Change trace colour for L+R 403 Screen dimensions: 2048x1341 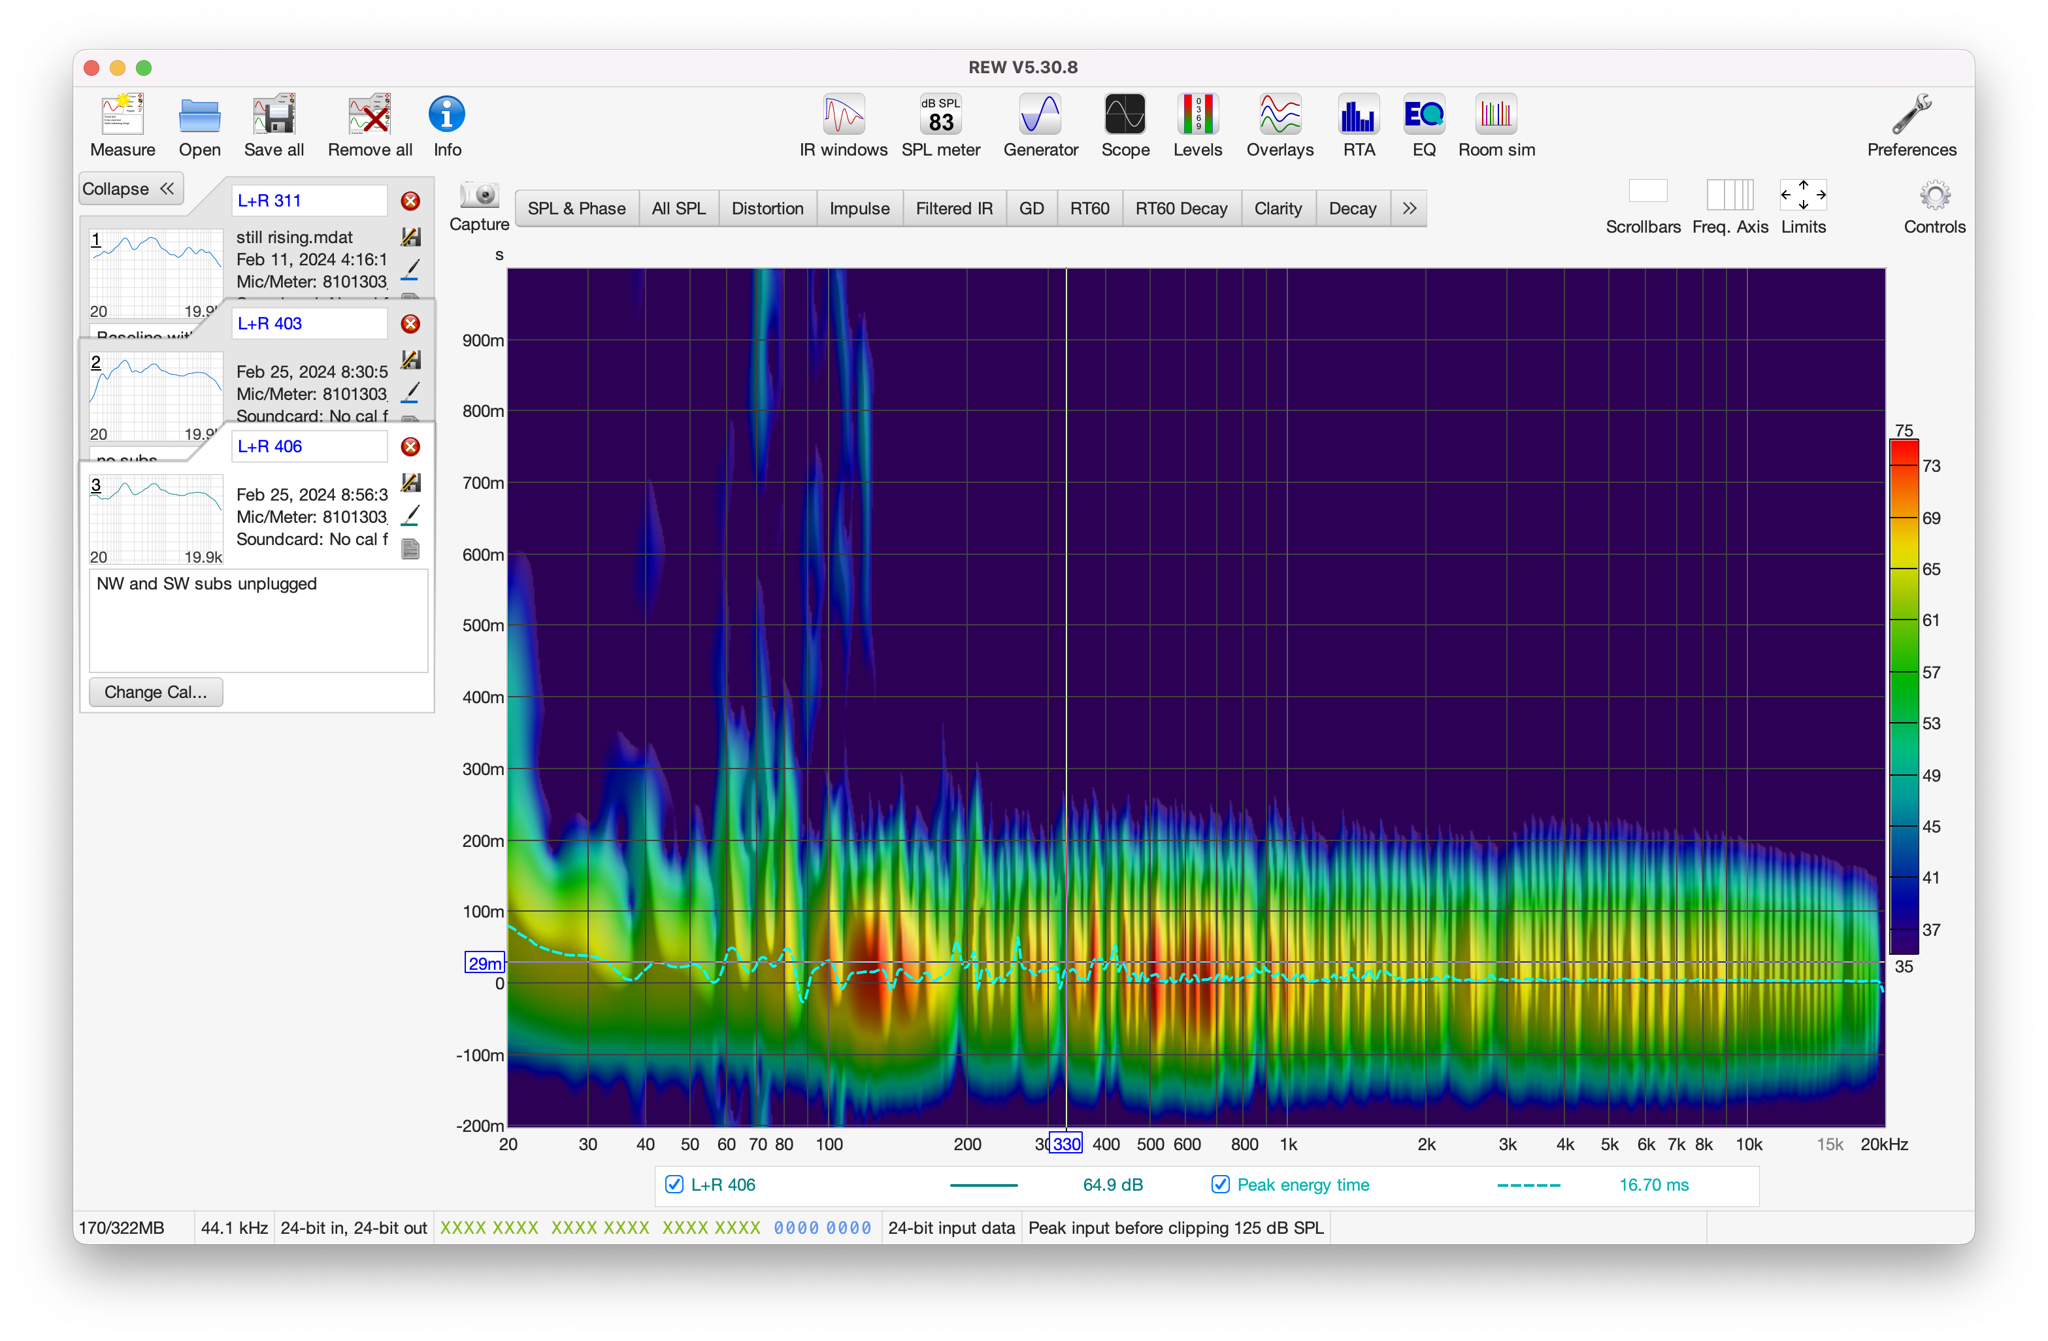pos(410,393)
